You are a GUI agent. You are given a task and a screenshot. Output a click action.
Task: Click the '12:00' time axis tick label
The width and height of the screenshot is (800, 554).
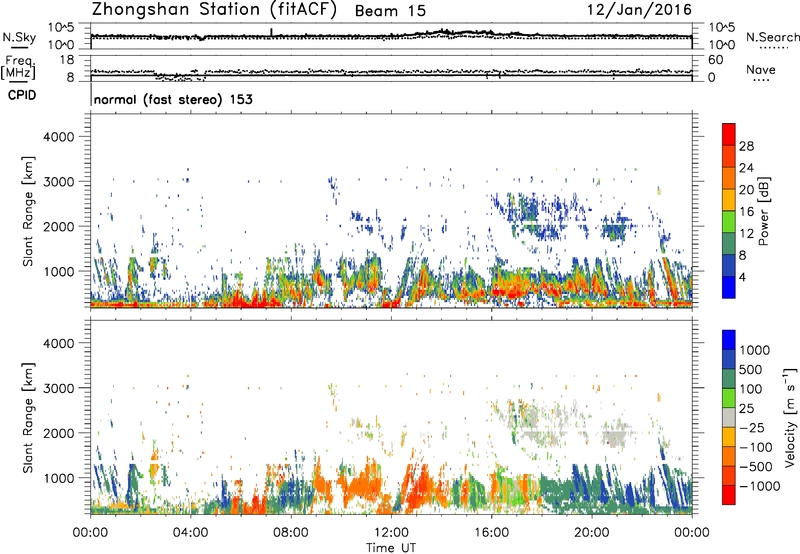tap(391, 533)
